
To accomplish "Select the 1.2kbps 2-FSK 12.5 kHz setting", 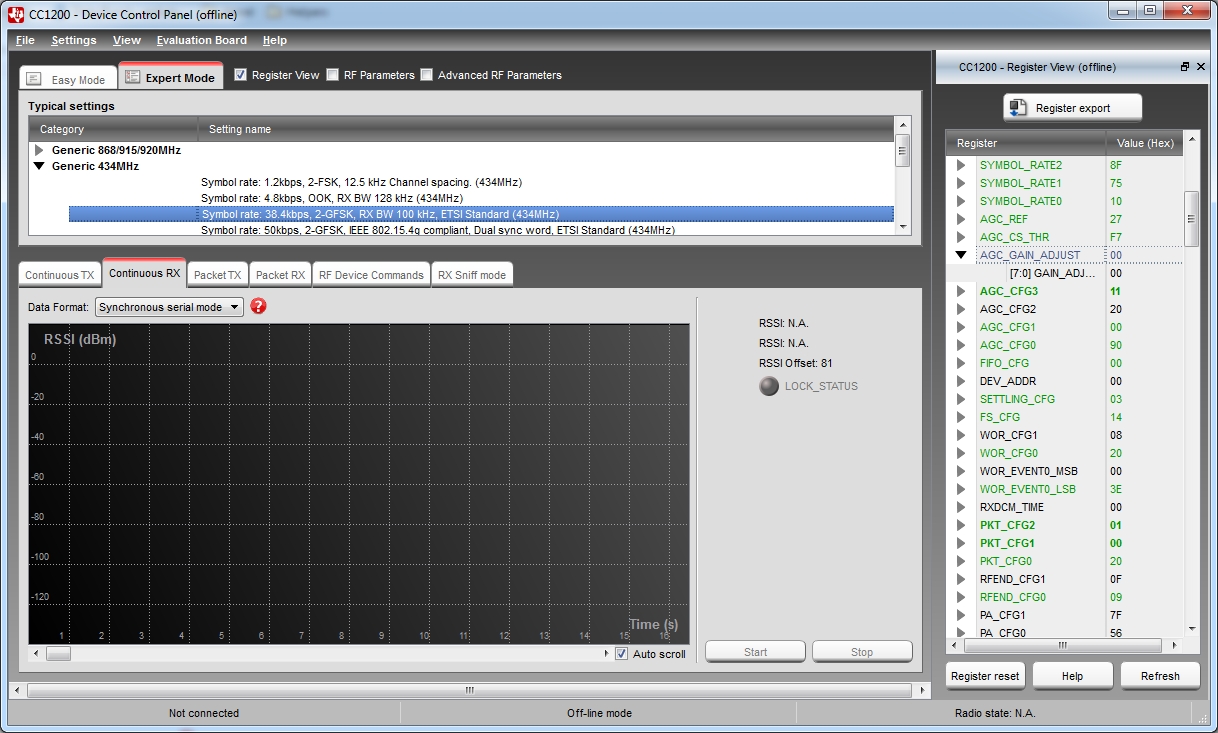I will tap(361, 182).
